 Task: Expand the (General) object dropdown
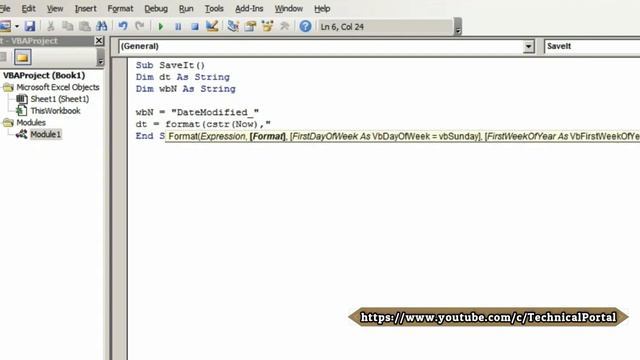tap(529, 46)
